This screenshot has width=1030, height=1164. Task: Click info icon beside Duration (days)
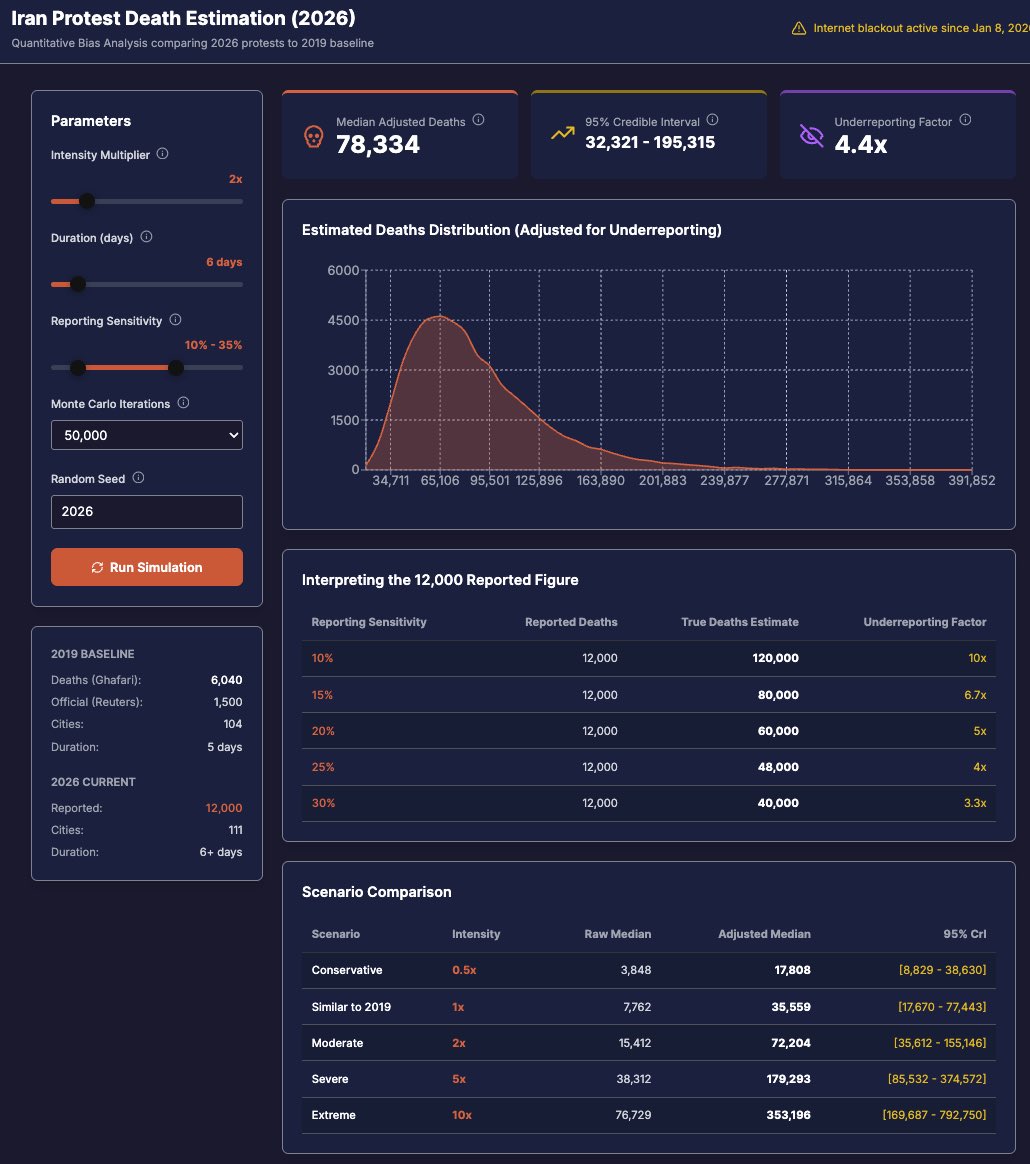point(146,237)
